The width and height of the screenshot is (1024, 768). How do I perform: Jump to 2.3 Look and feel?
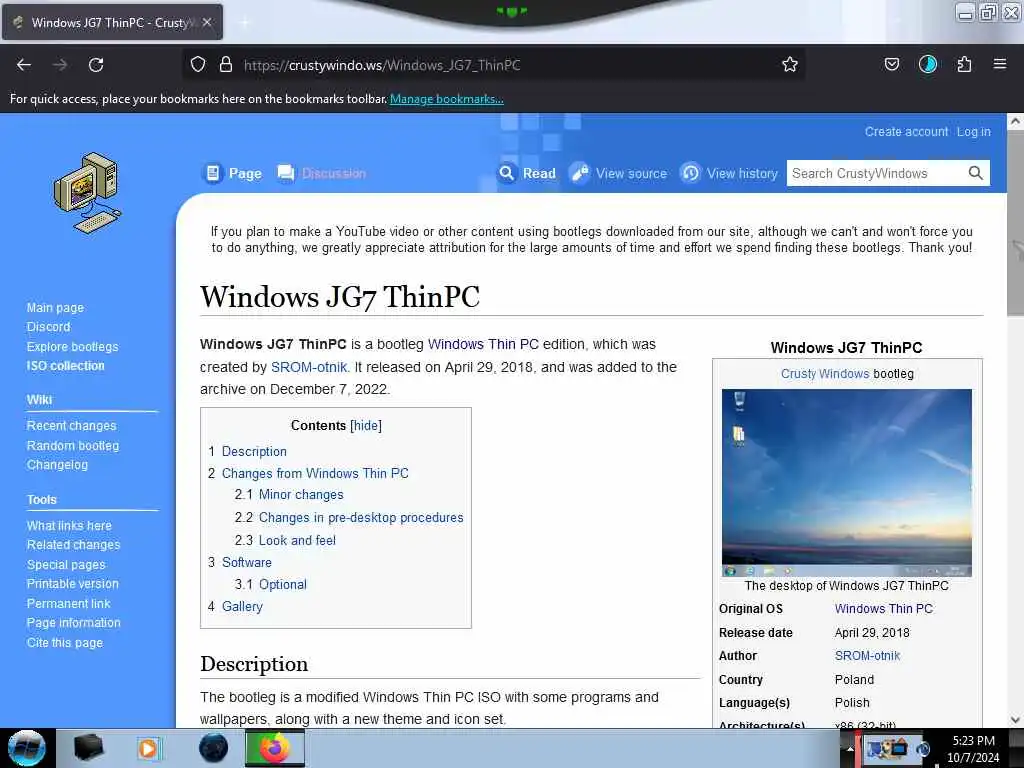point(297,540)
